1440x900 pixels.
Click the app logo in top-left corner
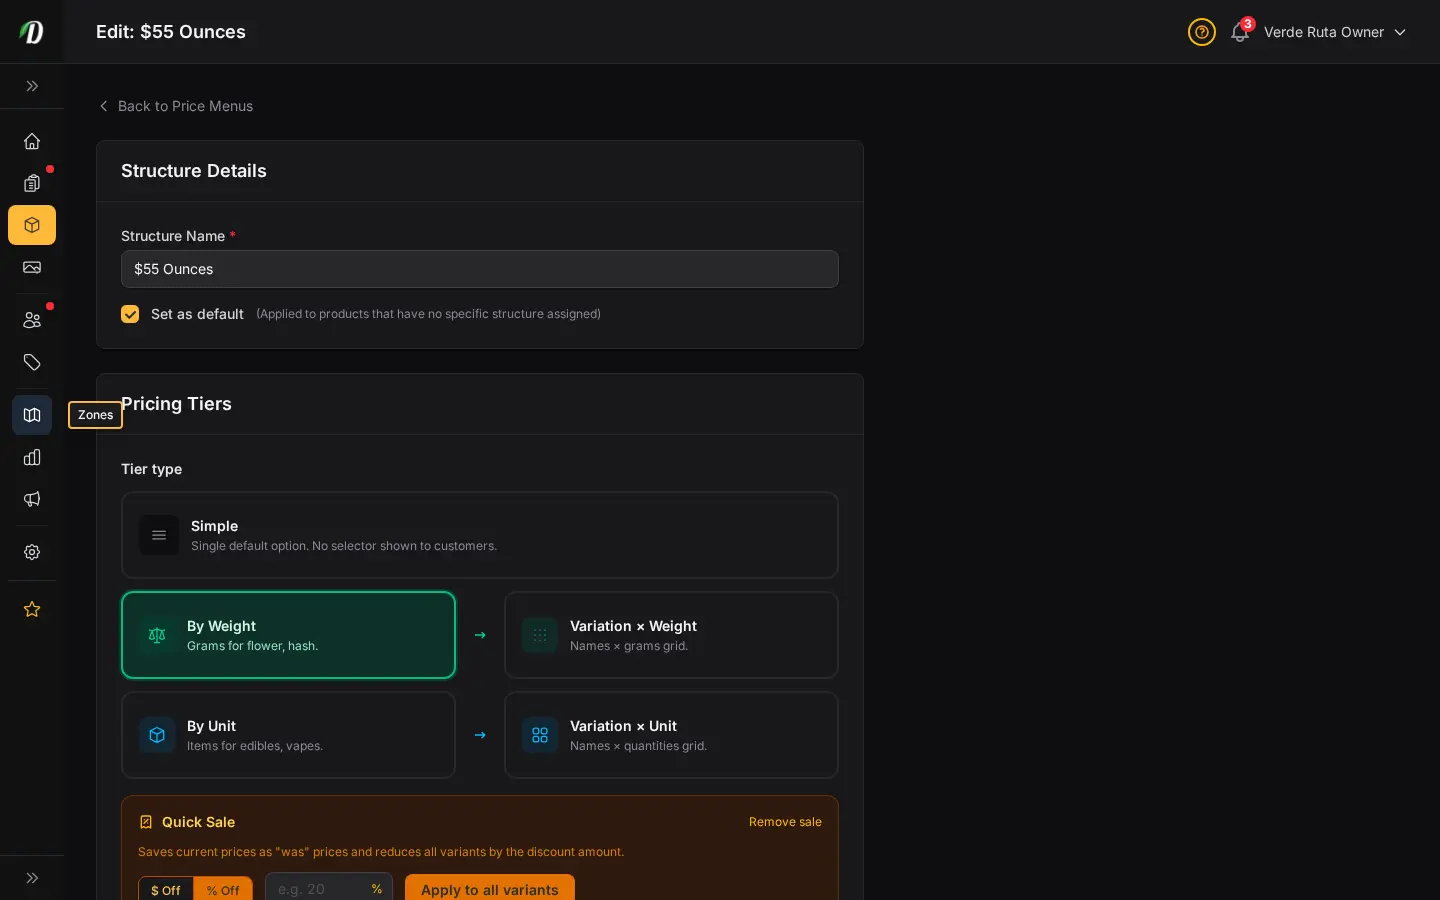click(x=32, y=32)
